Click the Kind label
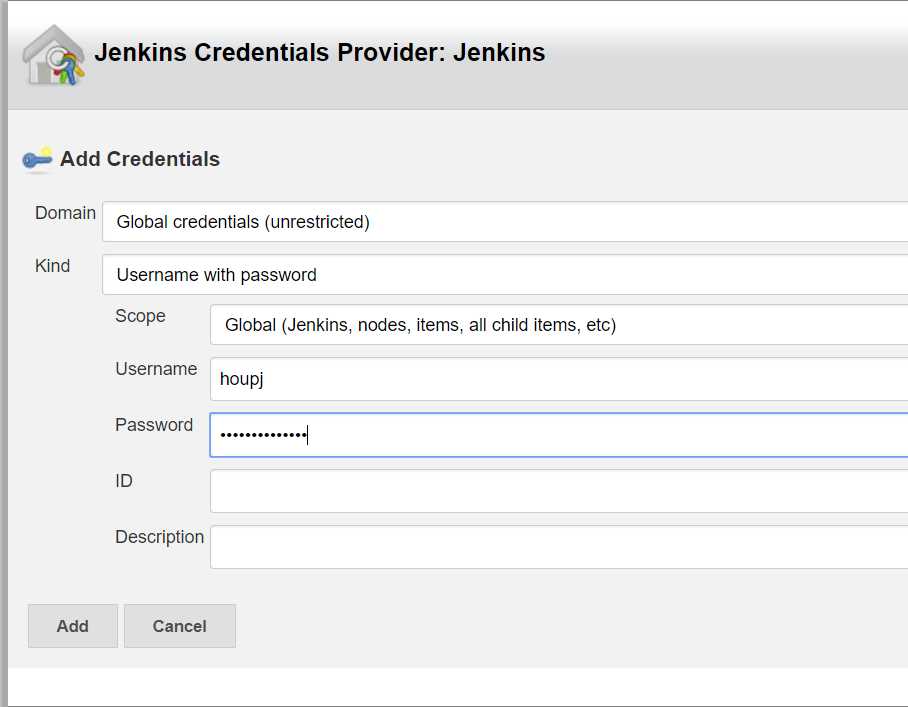 pos(53,266)
